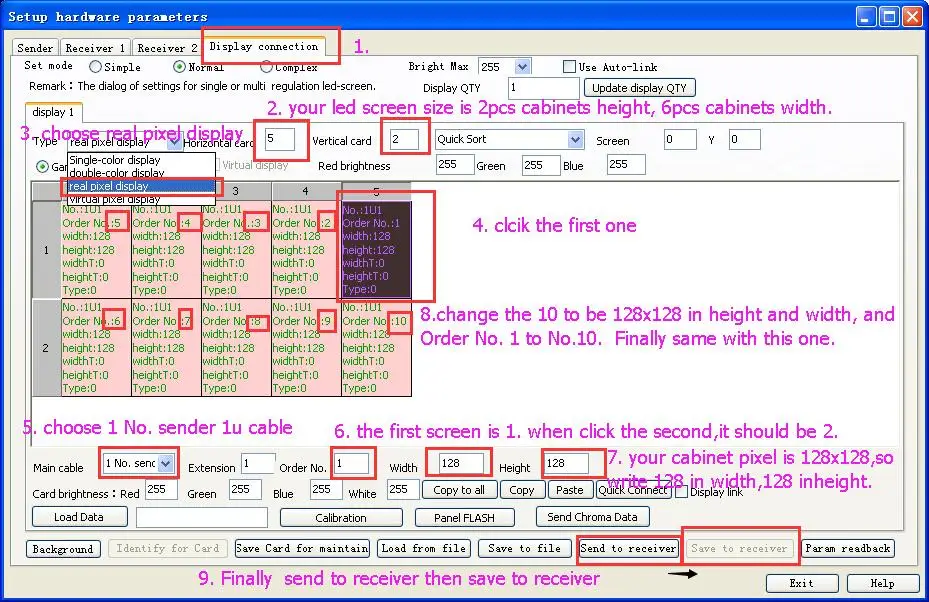The height and width of the screenshot is (602, 929).
Task: Open the Quick Sort dropdown
Action: coord(575,140)
